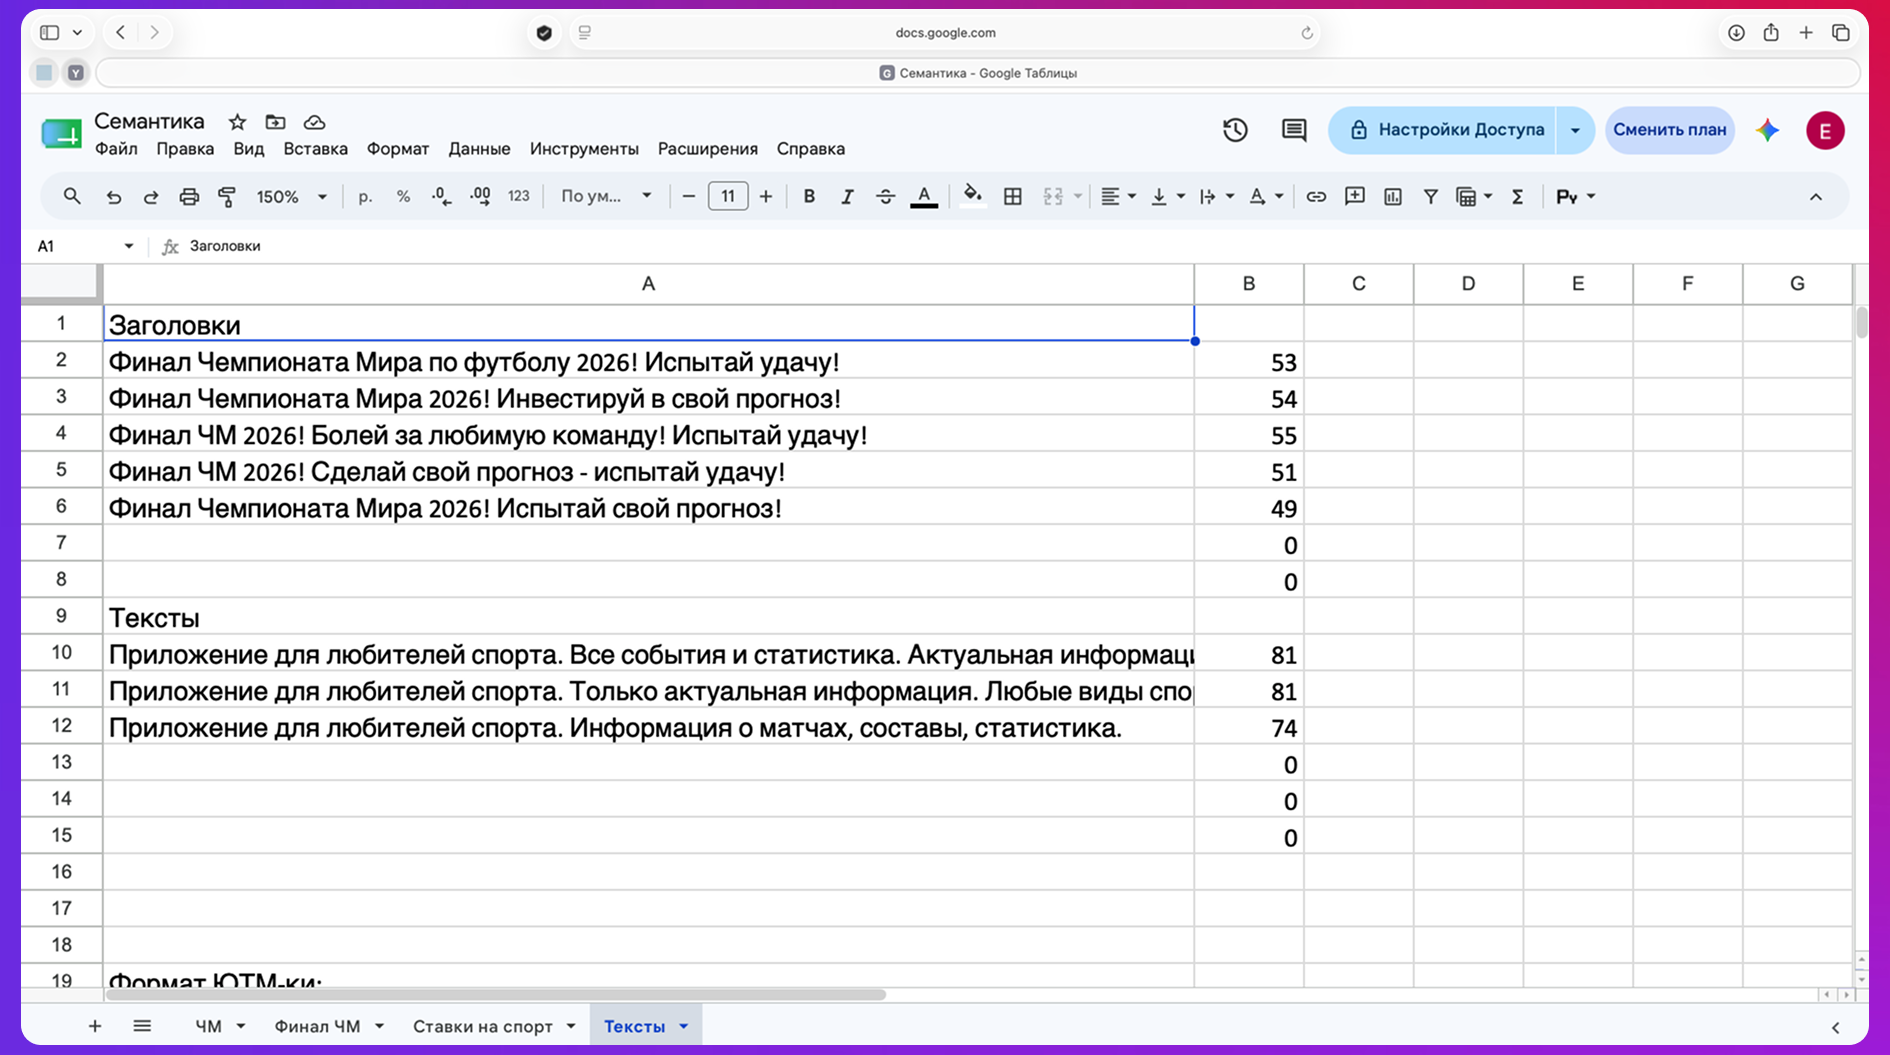The width and height of the screenshot is (1890, 1055).
Task: Click the paint format roller icon
Action: pyautogui.click(x=227, y=197)
